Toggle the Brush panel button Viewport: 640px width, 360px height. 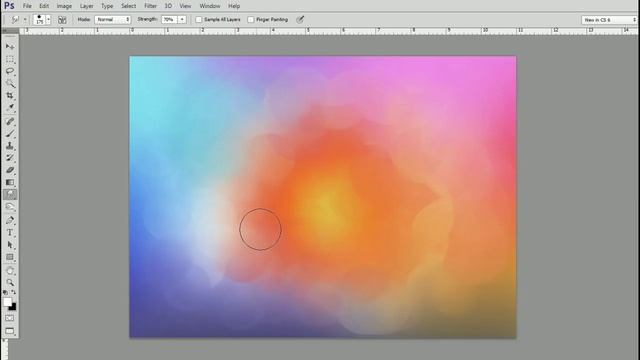62,20
